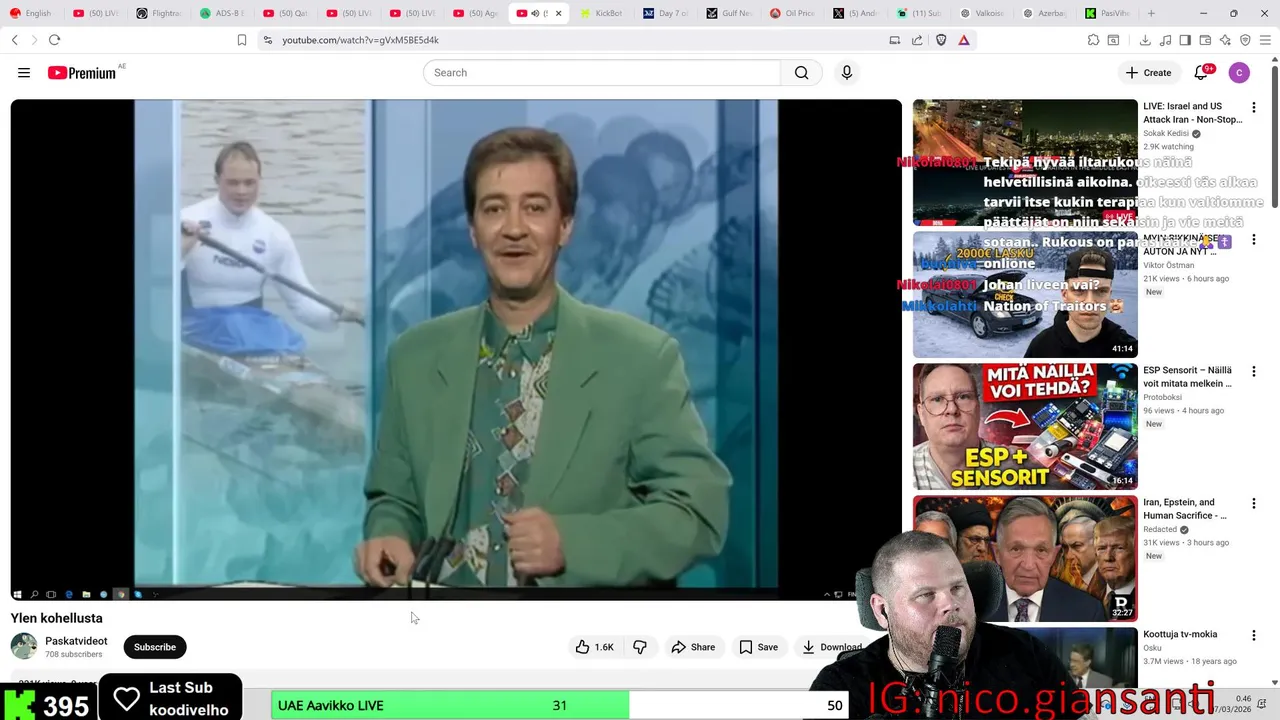Switch to the KickBot tab
This screenshot has height=720, width=1280.
coord(602,13)
